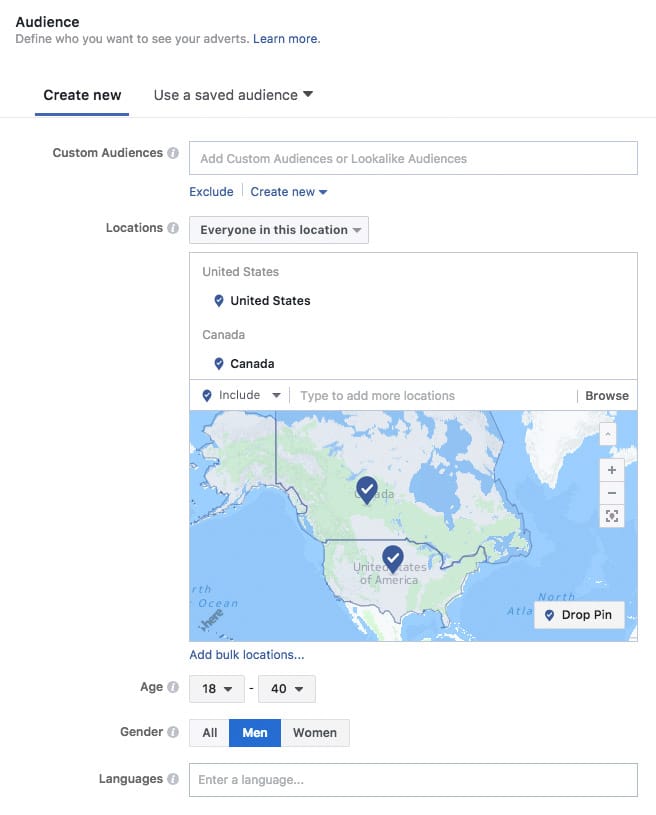Image resolution: width=656 pixels, height=815 pixels.
Task: Select Men gender option
Action: 255,733
